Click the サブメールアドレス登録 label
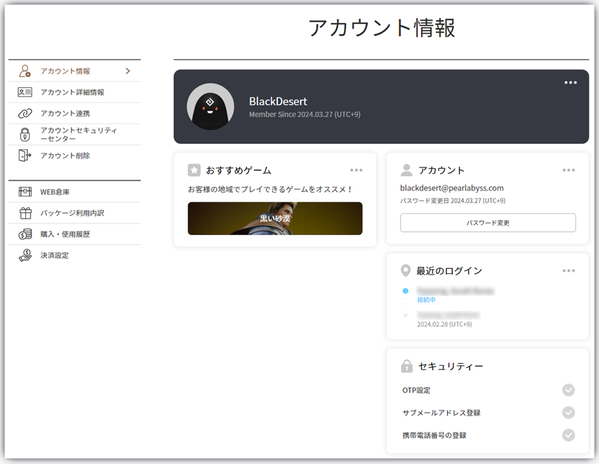The image size is (599, 464). (x=441, y=413)
